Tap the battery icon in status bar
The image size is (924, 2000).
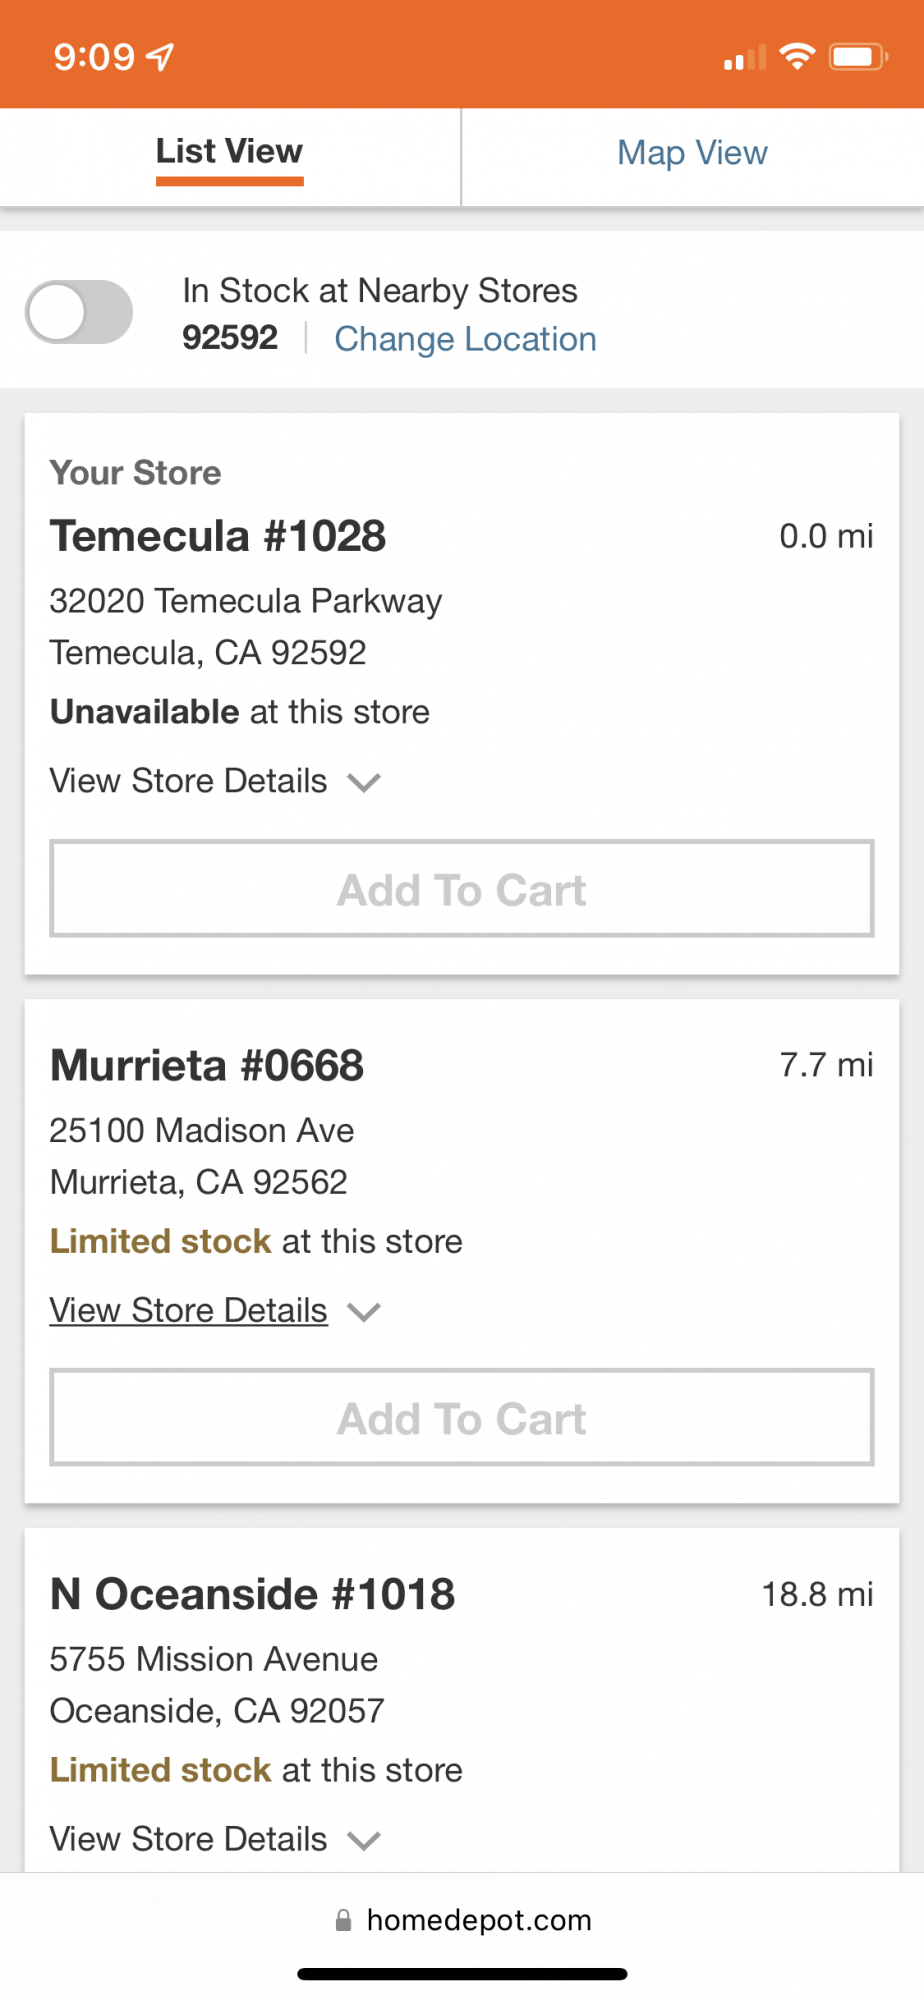(858, 56)
